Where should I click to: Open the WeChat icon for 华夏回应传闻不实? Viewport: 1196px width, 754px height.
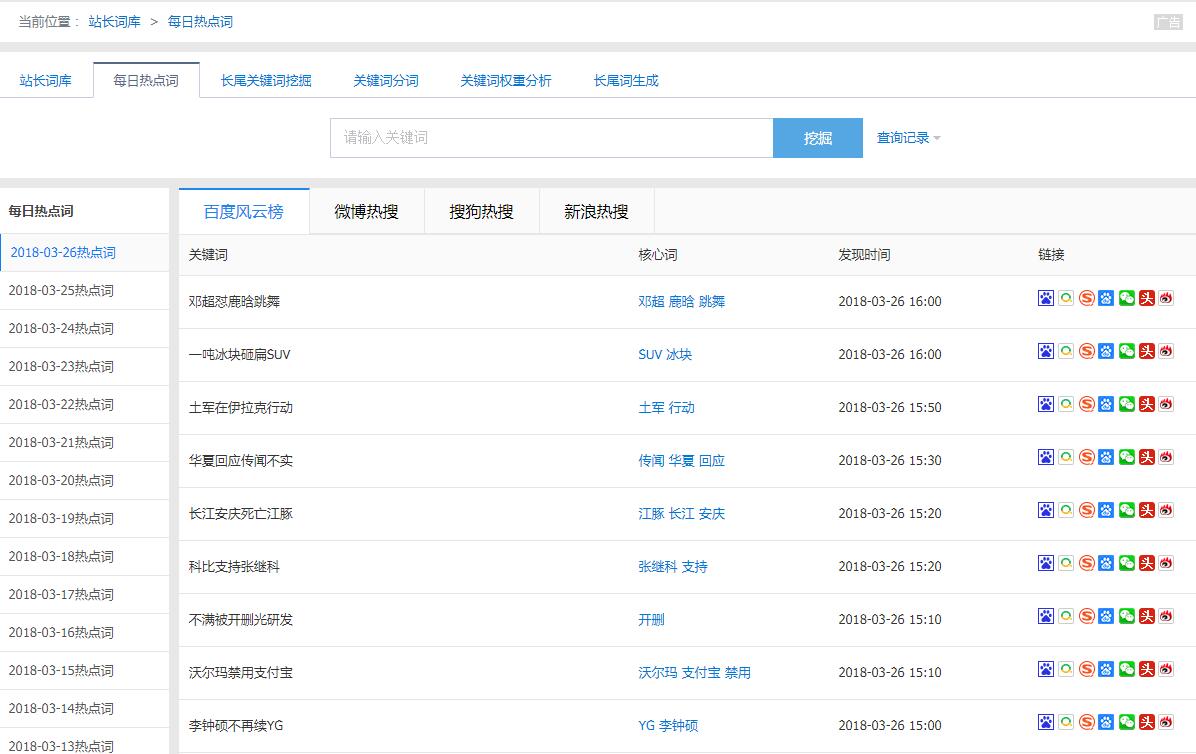[1126, 457]
